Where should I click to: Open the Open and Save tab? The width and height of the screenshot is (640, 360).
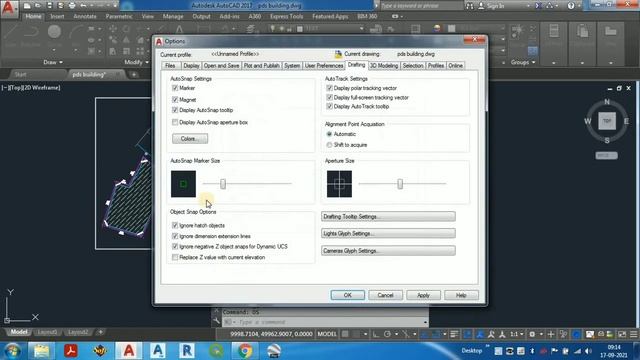(x=221, y=66)
